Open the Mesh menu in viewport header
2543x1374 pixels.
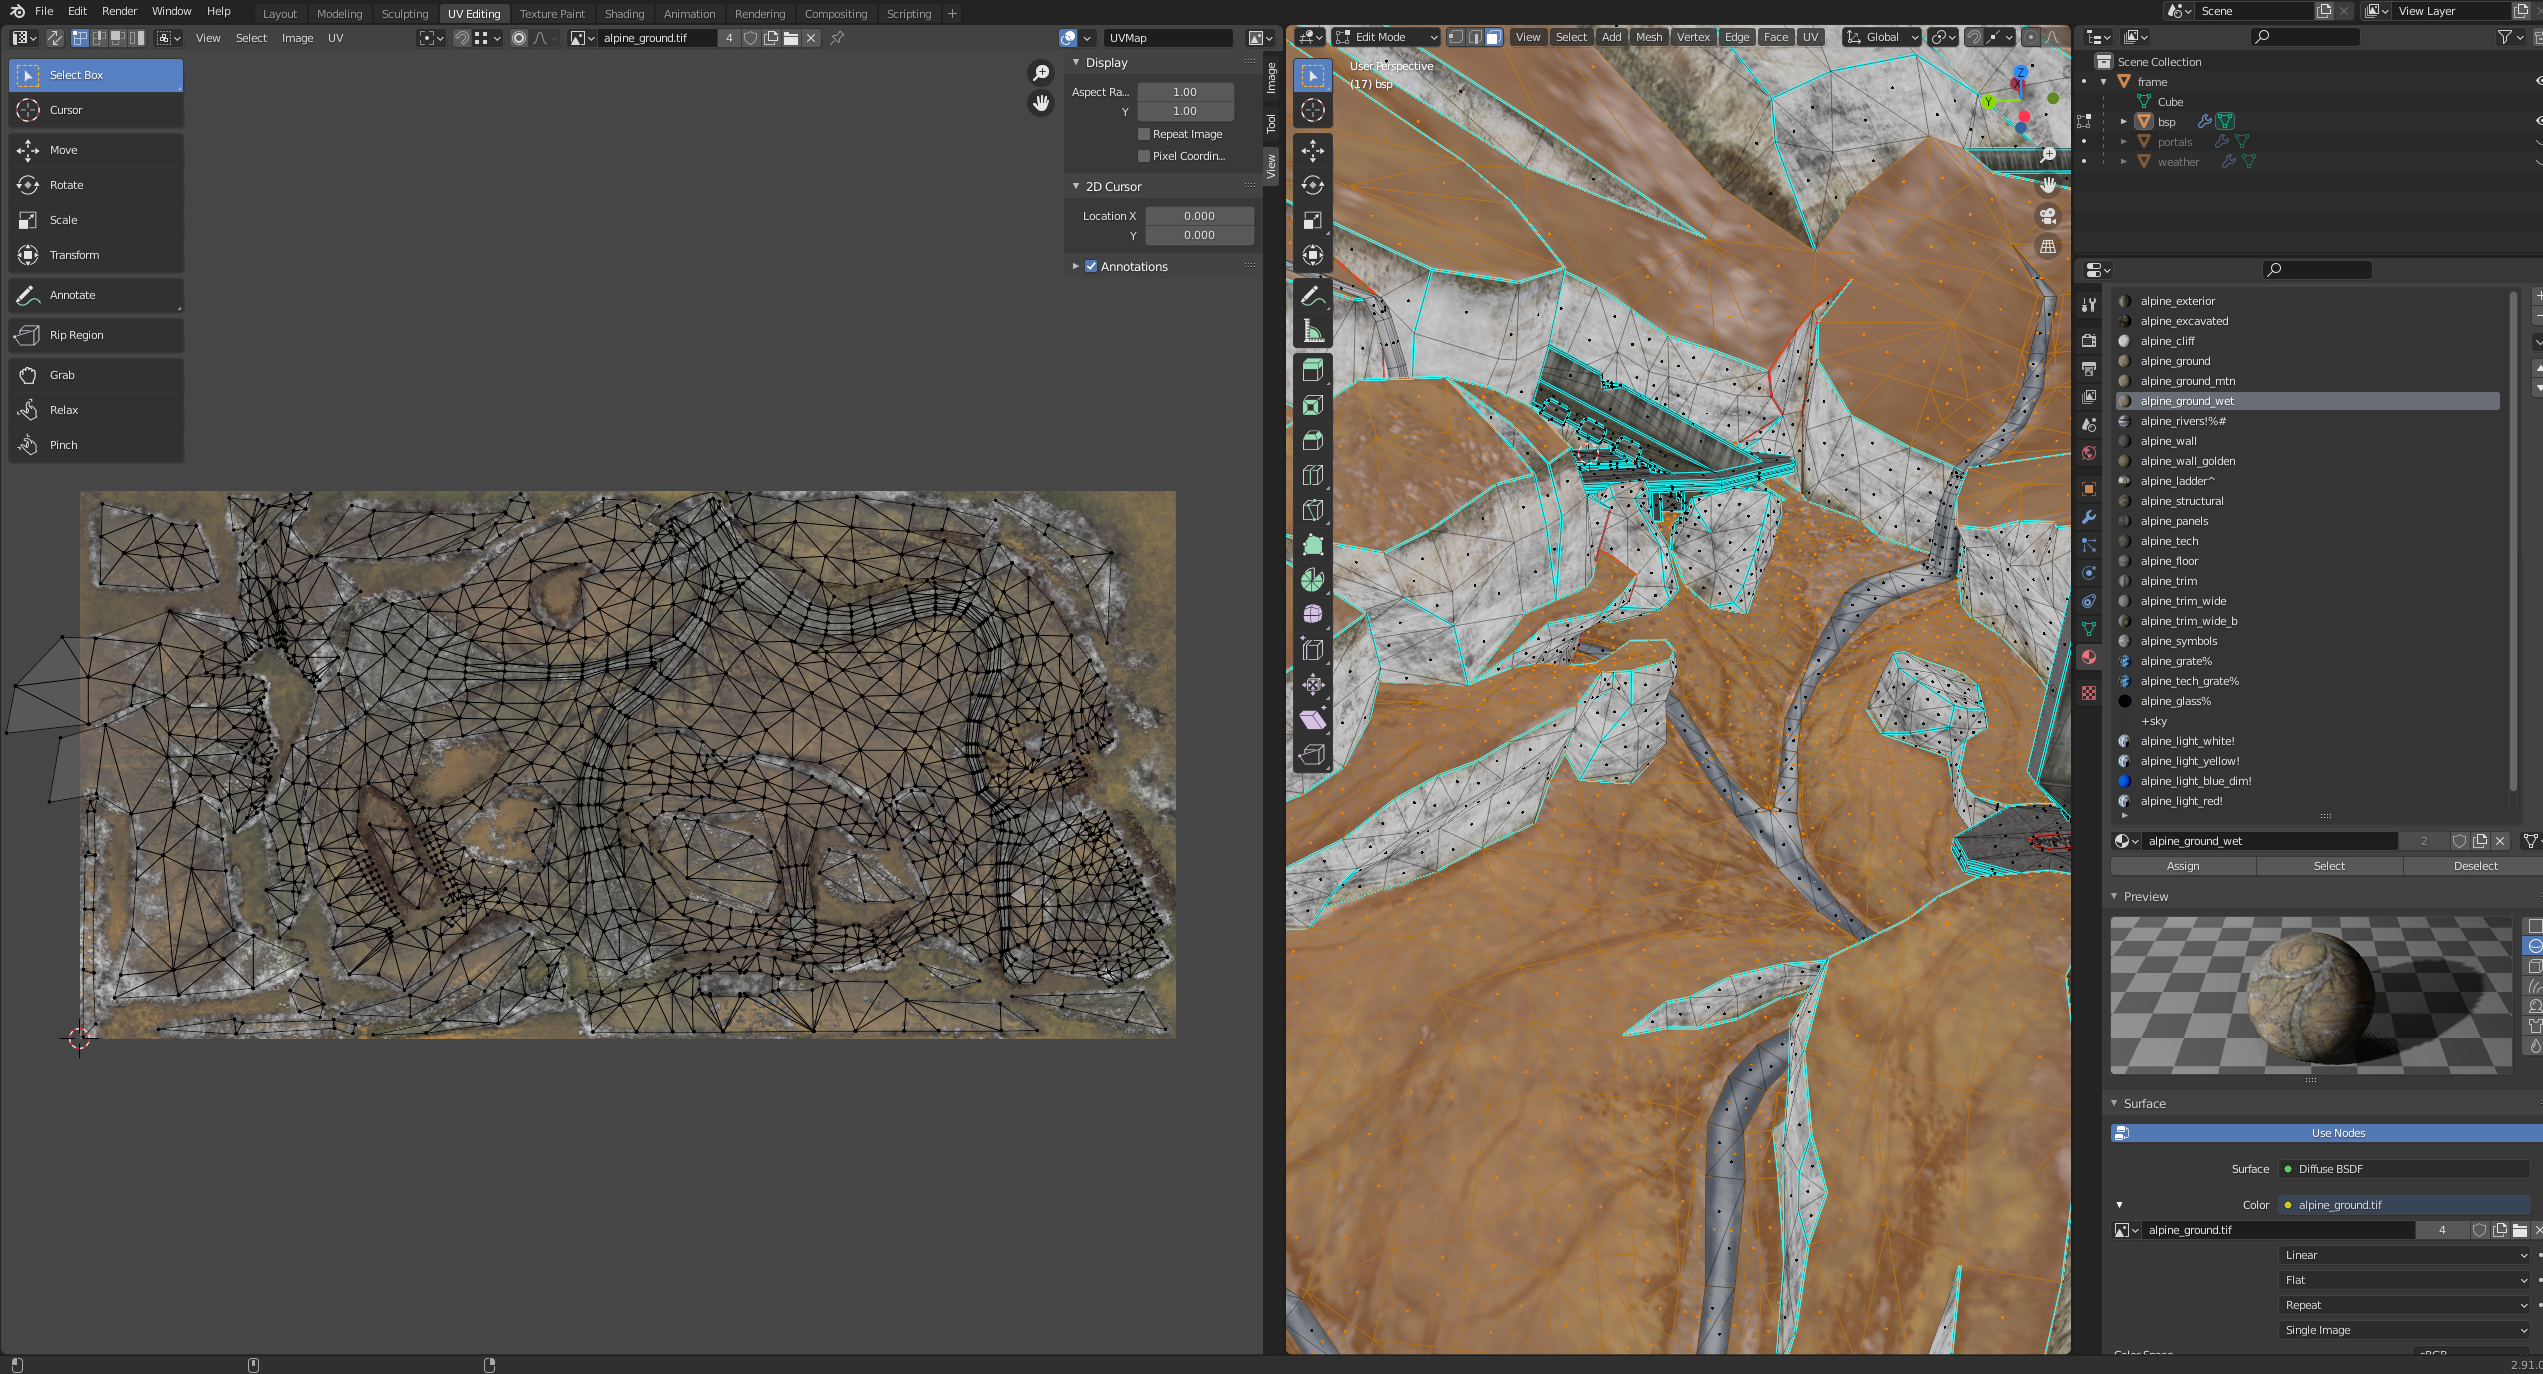1649,37
